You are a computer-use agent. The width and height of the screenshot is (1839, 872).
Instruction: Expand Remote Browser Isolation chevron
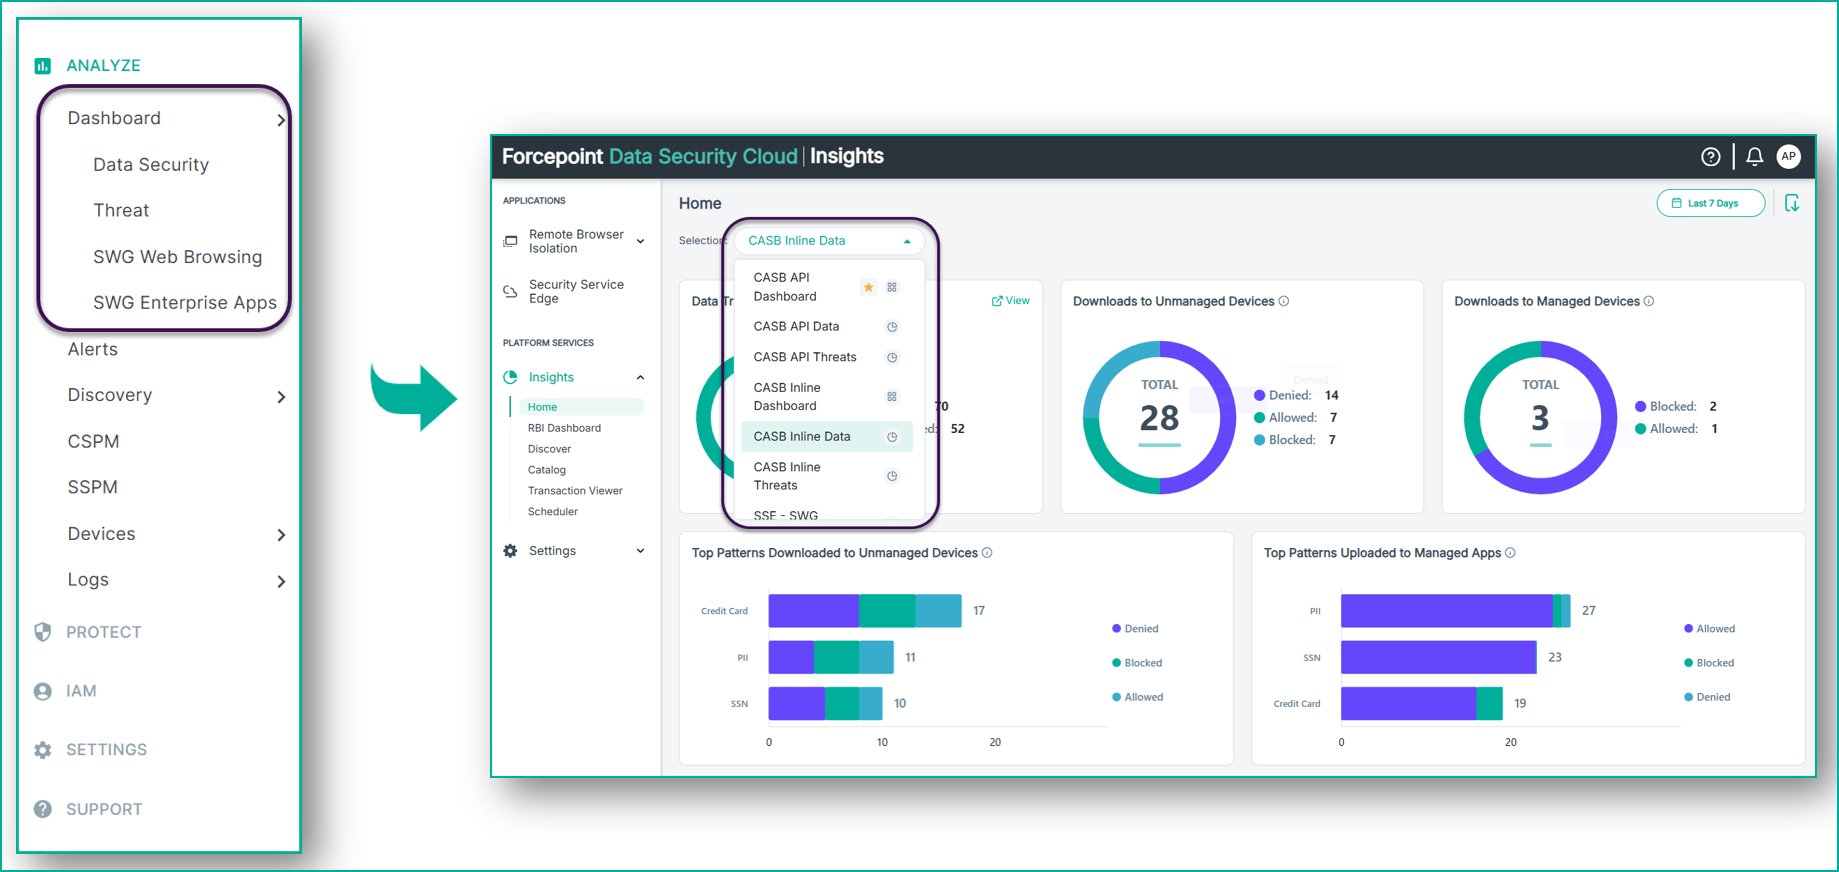(640, 241)
